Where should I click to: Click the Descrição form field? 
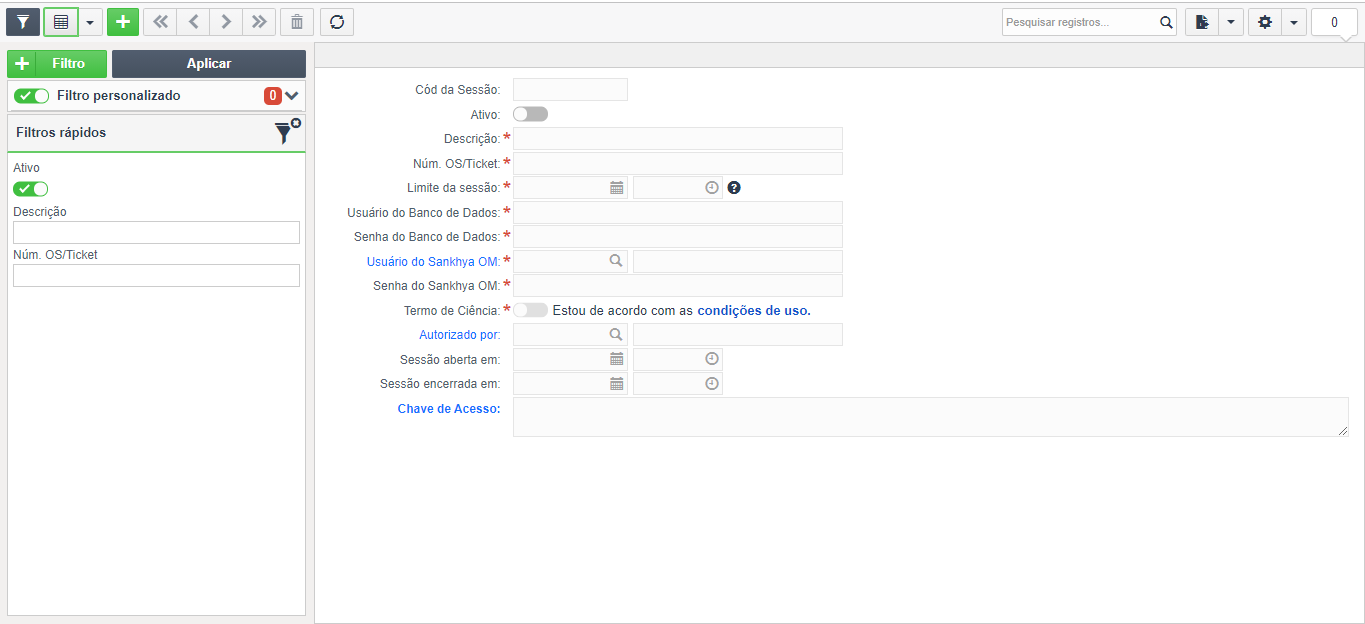(678, 138)
